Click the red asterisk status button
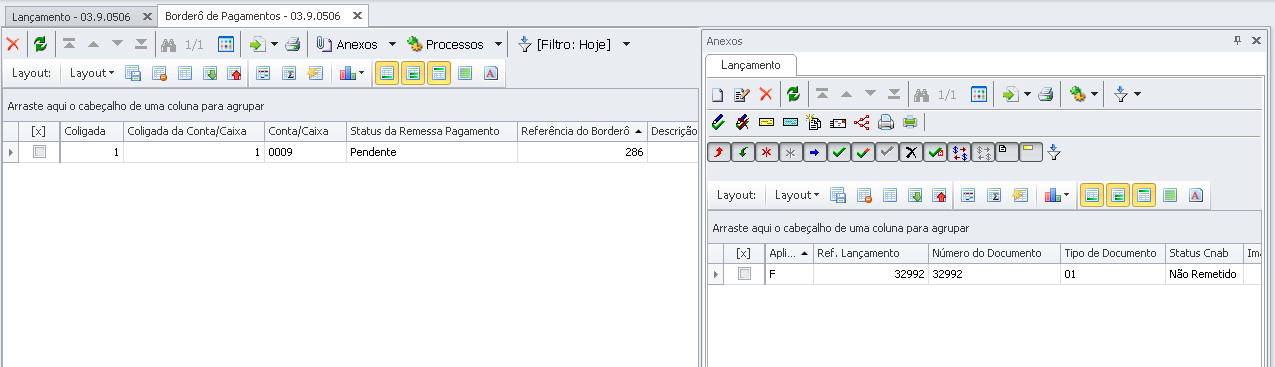Viewport: 1275px width, 367px height. coord(766,152)
